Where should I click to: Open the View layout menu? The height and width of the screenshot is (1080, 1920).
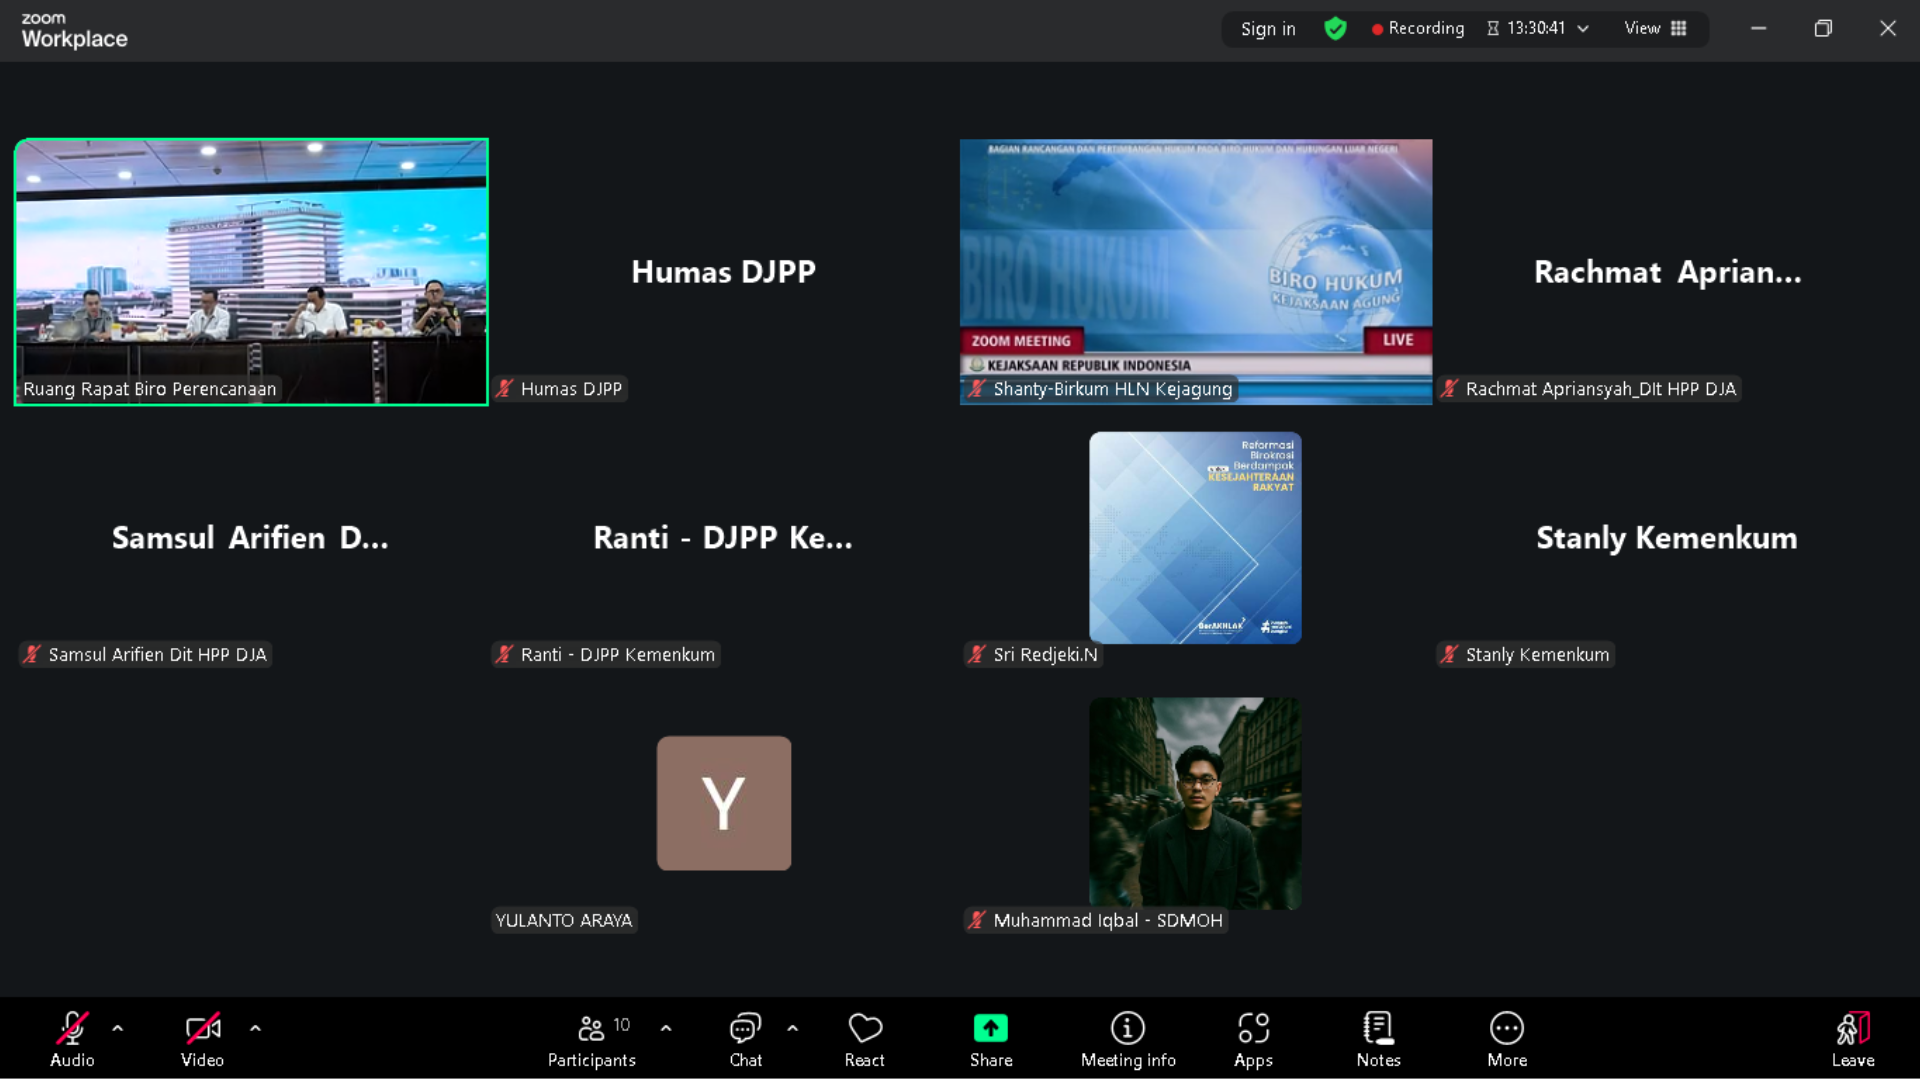click(x=1655, y=29)
